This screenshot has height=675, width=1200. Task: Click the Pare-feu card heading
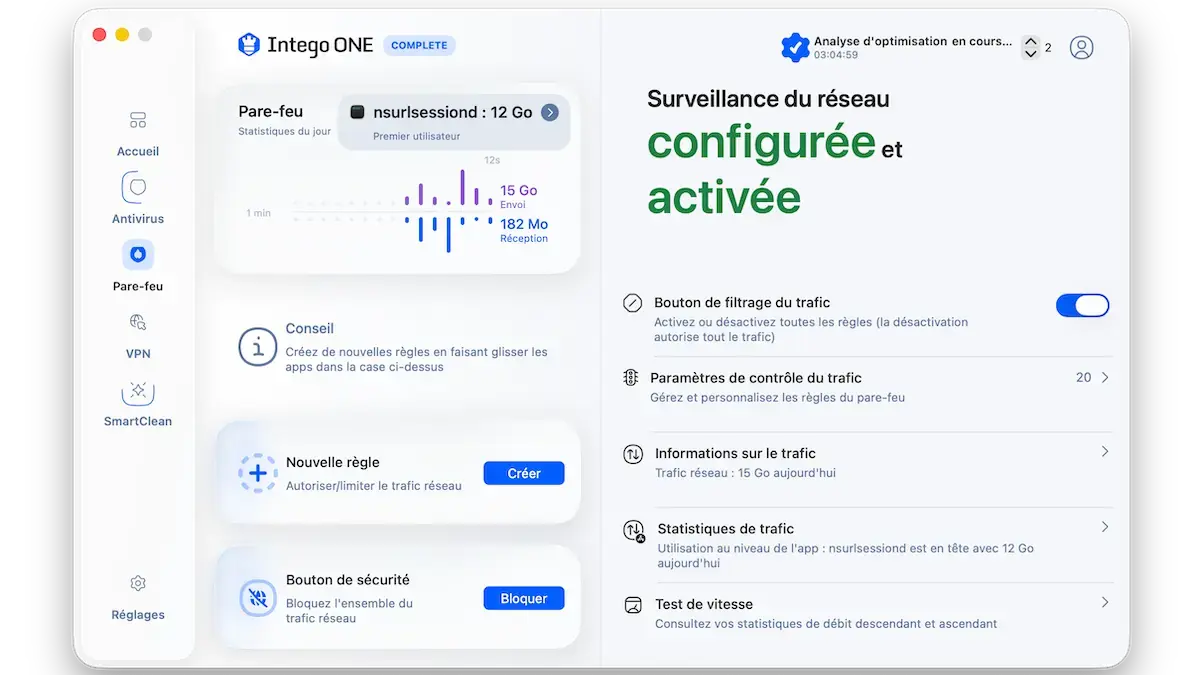click(270, 111)
